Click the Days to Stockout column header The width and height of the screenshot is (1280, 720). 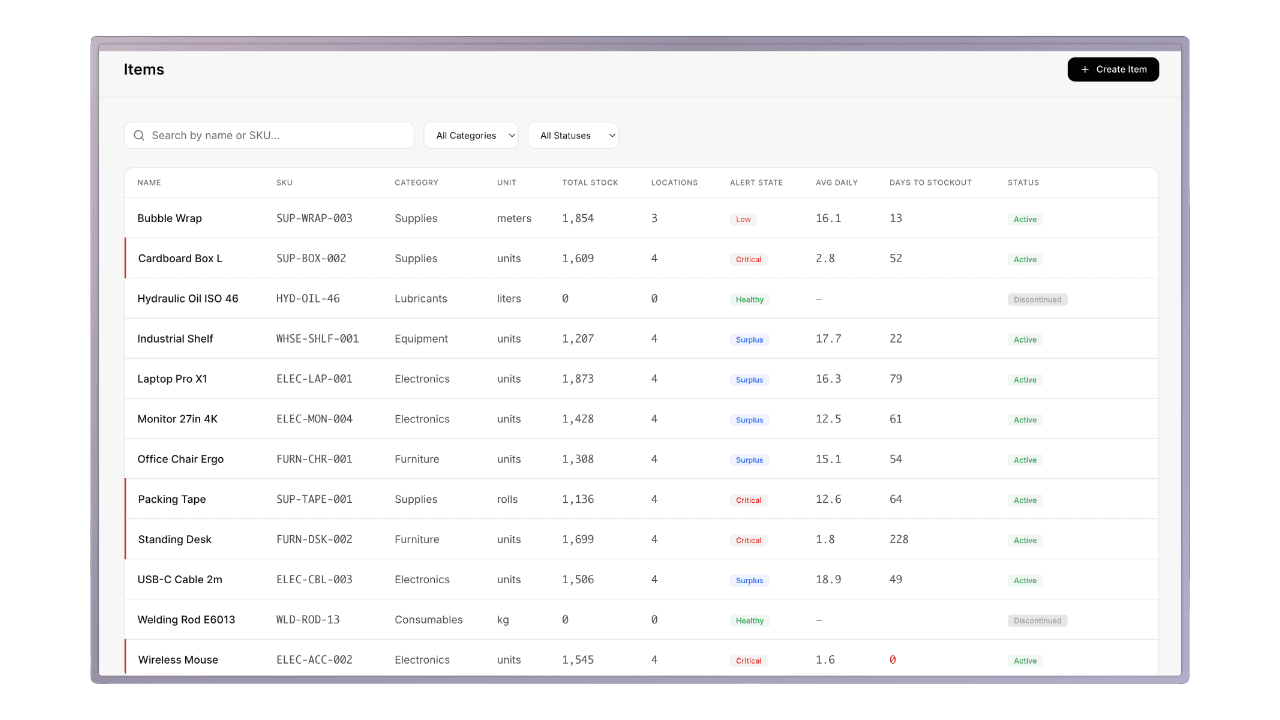click(930, 183)
